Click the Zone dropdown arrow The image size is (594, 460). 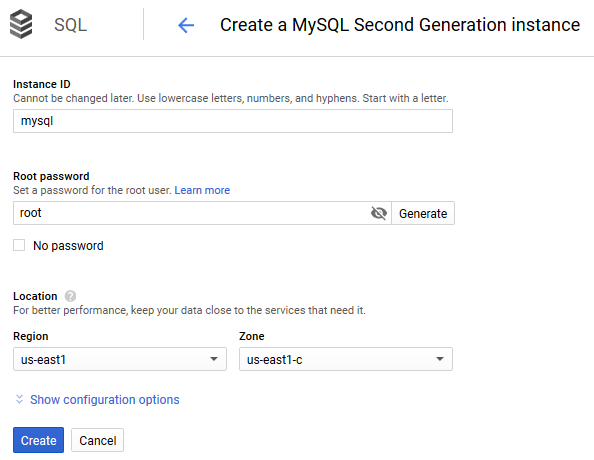pos(439,359)
